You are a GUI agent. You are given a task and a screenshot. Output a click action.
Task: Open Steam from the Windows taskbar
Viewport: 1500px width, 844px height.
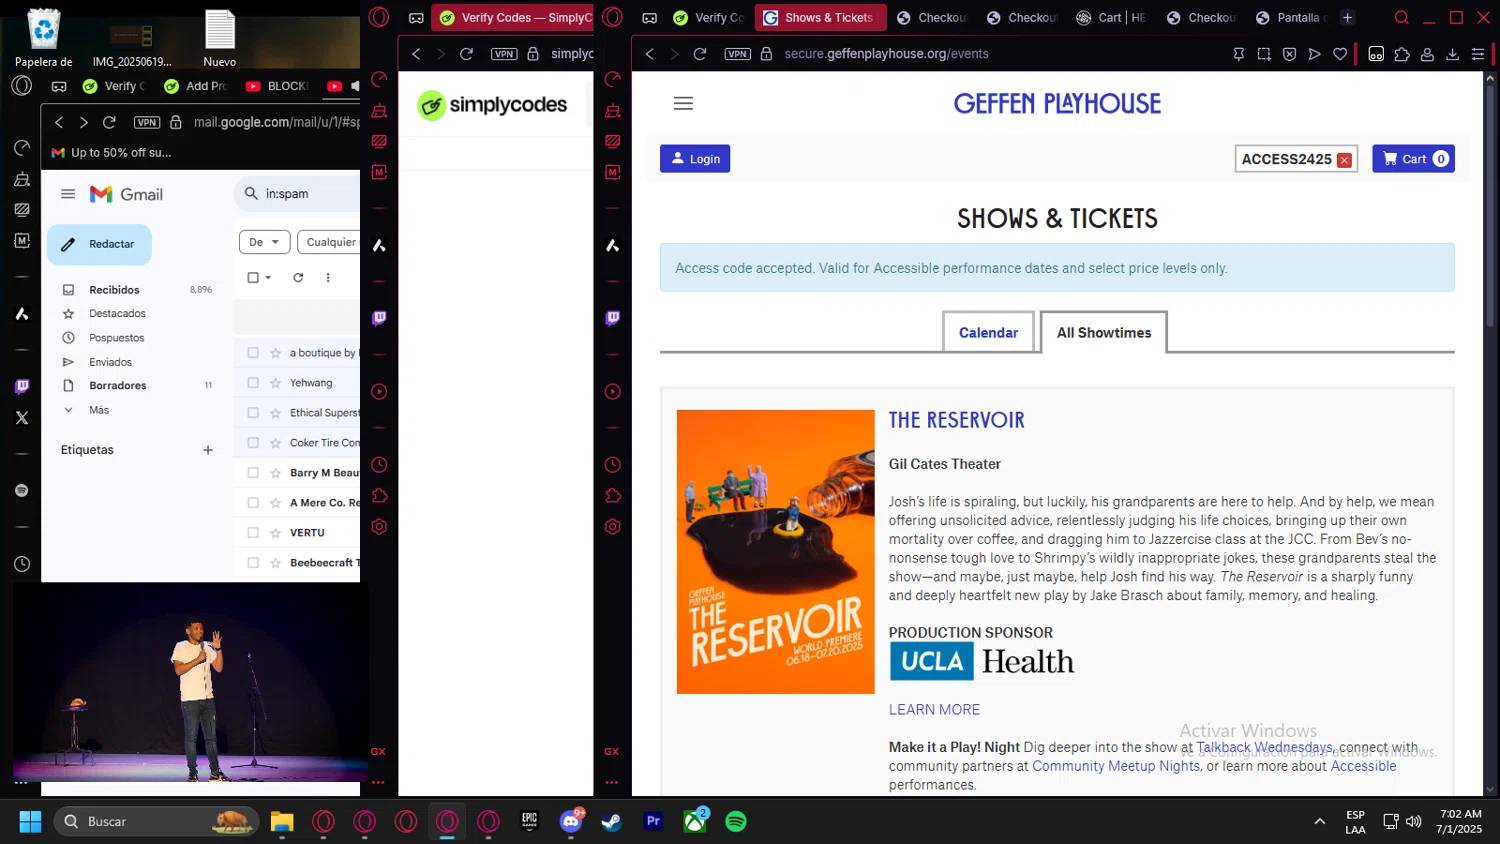pos(611,822)
